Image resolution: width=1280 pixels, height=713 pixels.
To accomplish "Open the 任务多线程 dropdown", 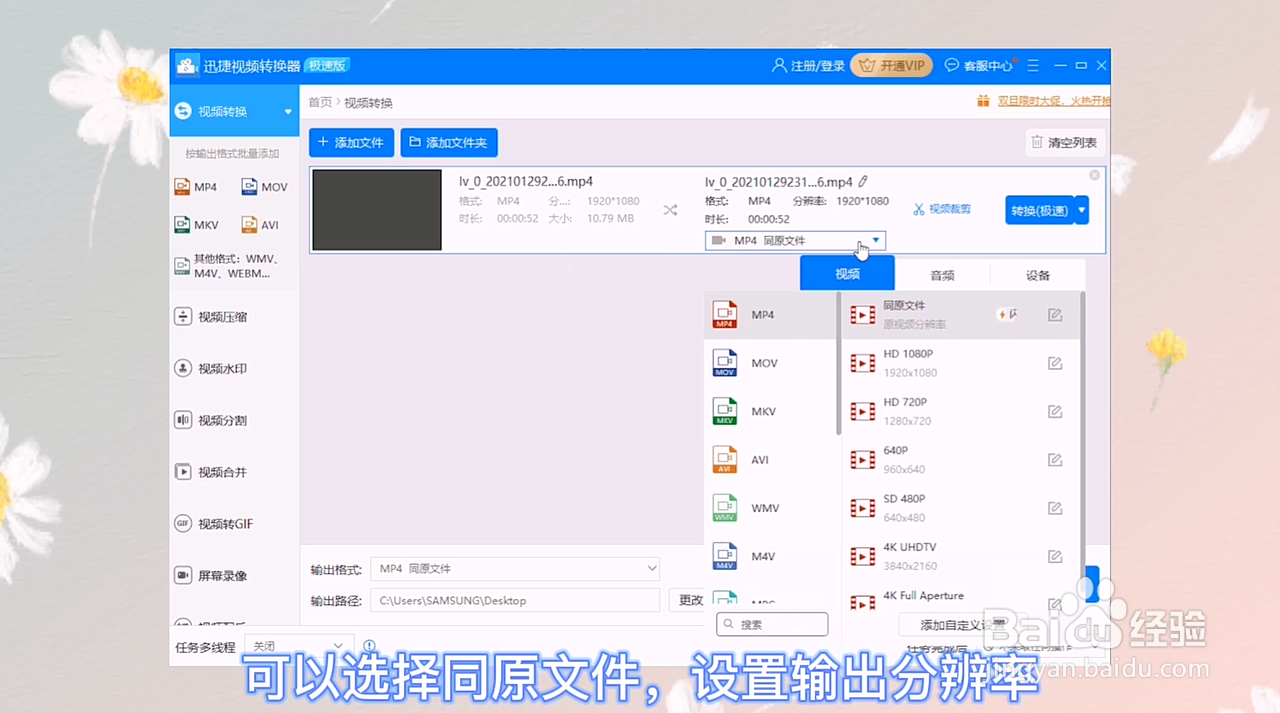I will (299, 646).
